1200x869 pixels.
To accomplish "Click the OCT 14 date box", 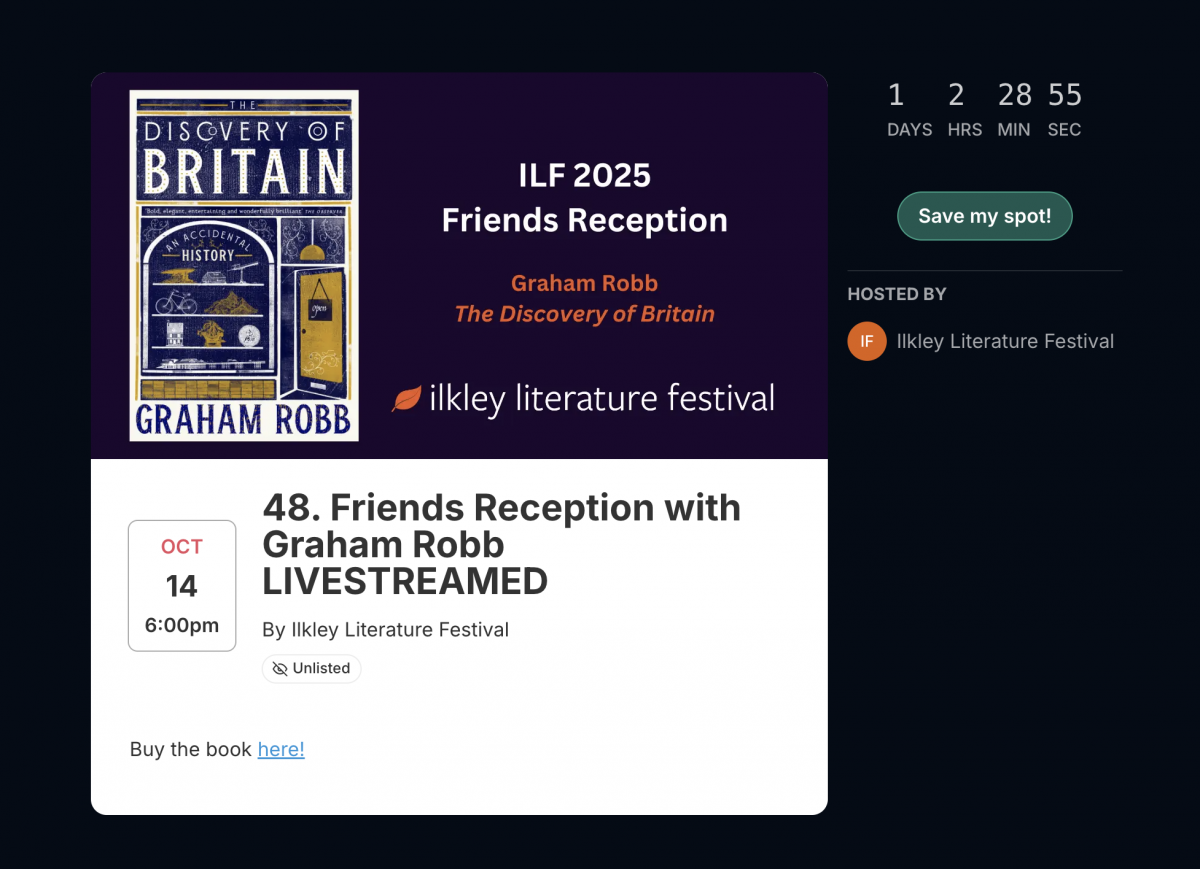I will tap(182, 585).
